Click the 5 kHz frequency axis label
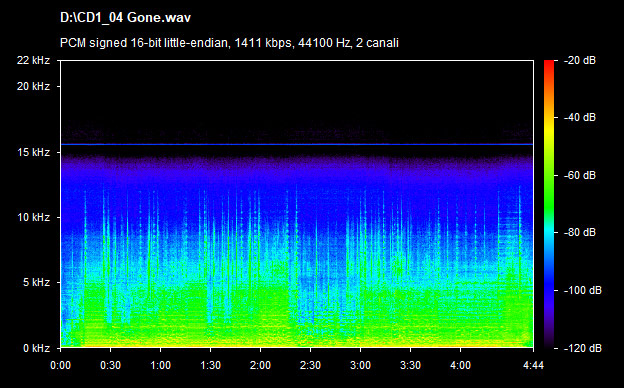624x388 pixels. pyautogui.click(x=36, y=283)
